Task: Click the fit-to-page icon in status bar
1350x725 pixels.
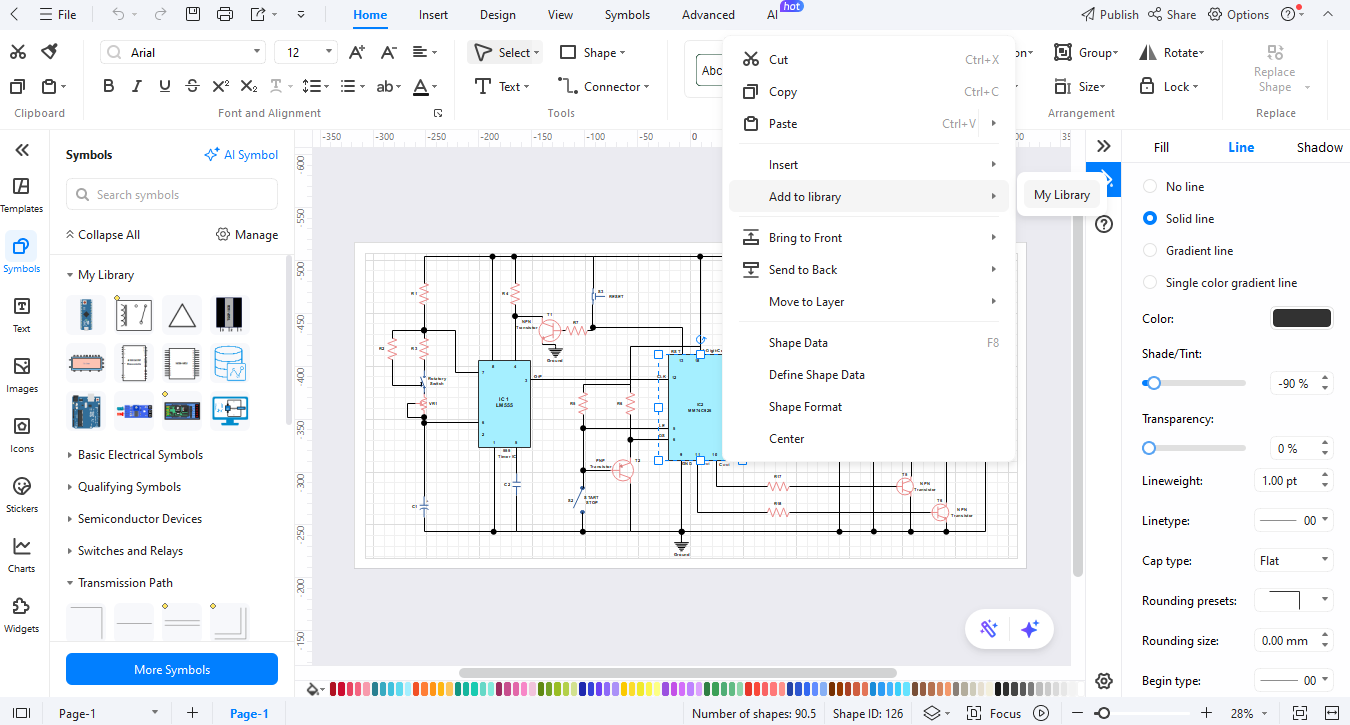Action: [x=1300, y=713]
